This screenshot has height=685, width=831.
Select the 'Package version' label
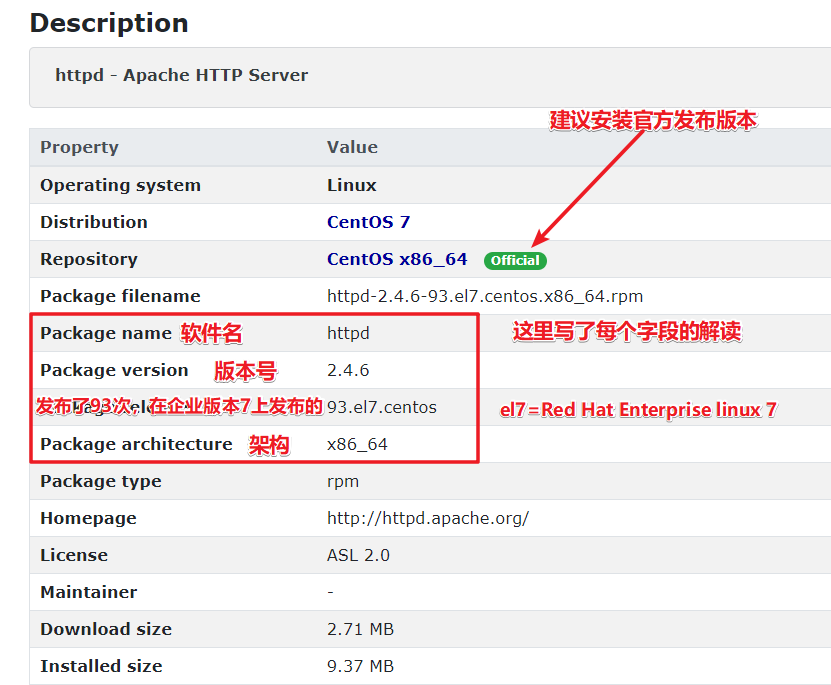pyautogui.click(x=114, y=370)
